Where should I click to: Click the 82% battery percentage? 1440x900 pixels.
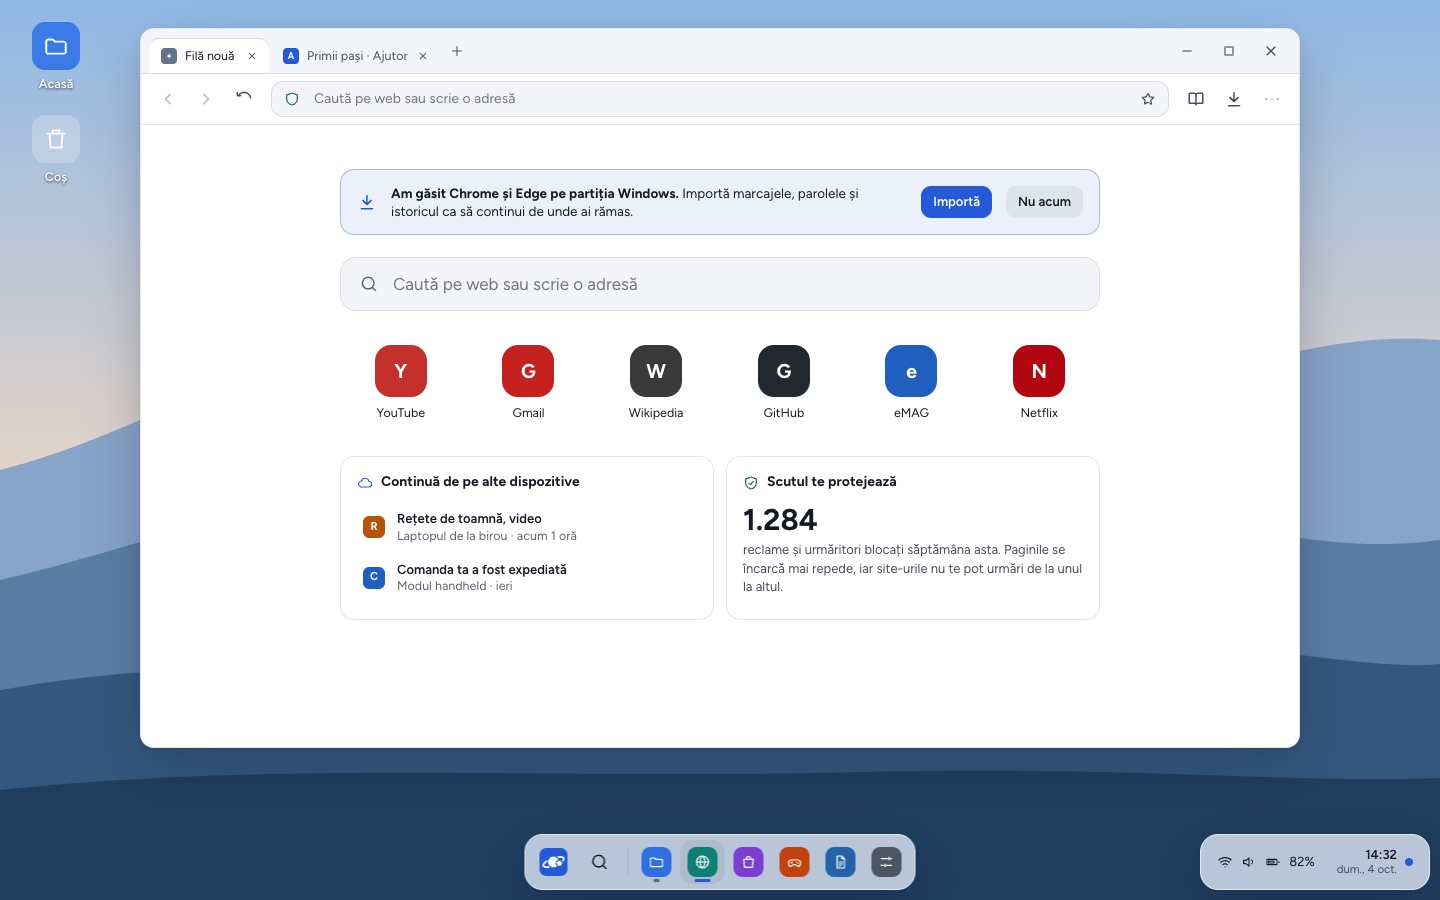1302,862
